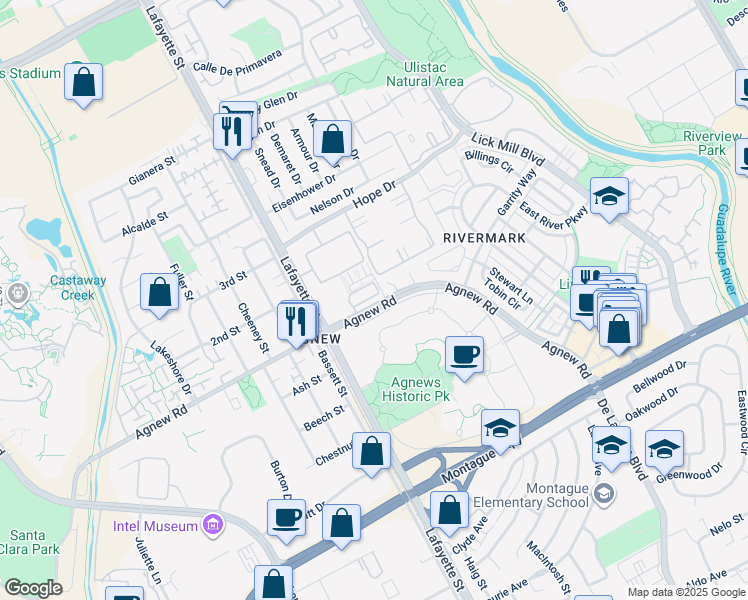The image size is (748, 600).
Task: Open the shopping bag marker near Chestnut St
Action: click(x=371, y=451)
